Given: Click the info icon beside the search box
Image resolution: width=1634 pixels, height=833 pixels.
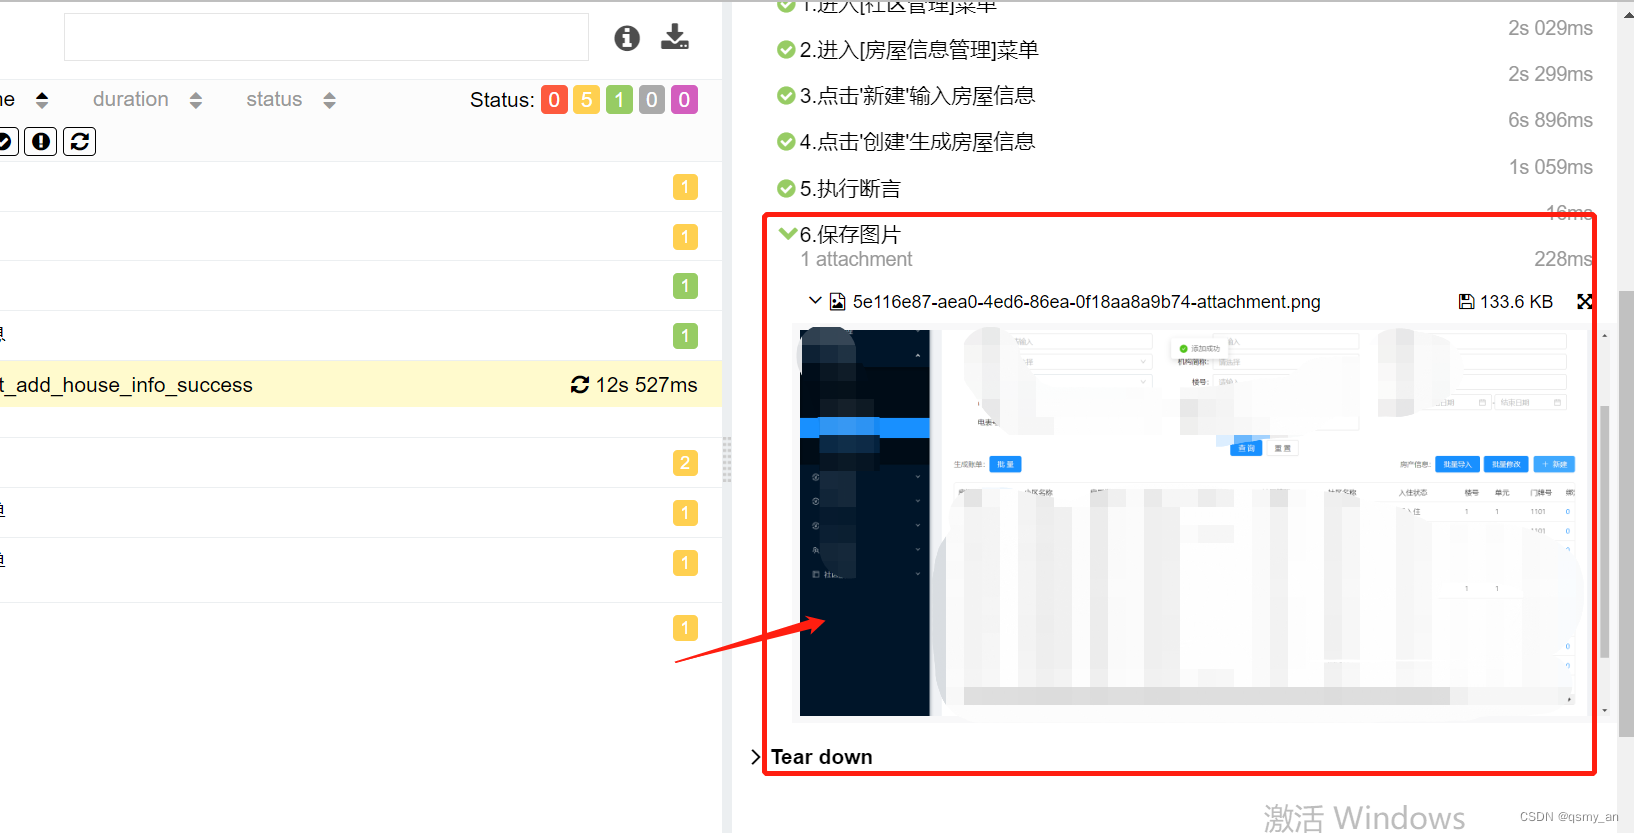Looking at the screenshot, I should click(x=627, y=38).
